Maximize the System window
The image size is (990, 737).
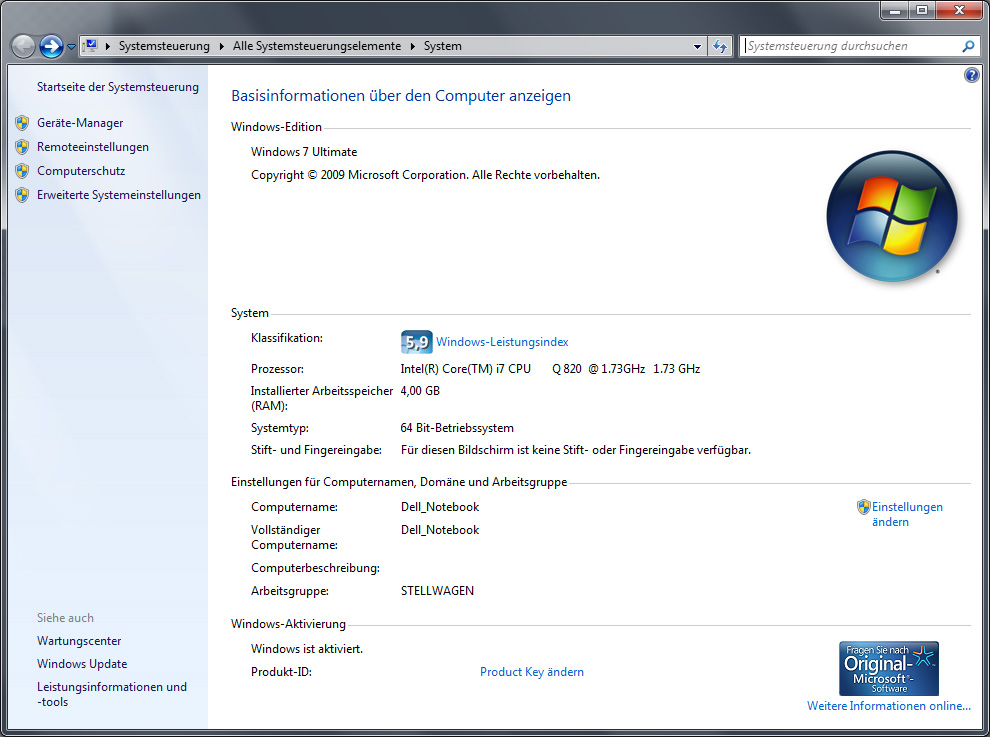pos(922,10)
